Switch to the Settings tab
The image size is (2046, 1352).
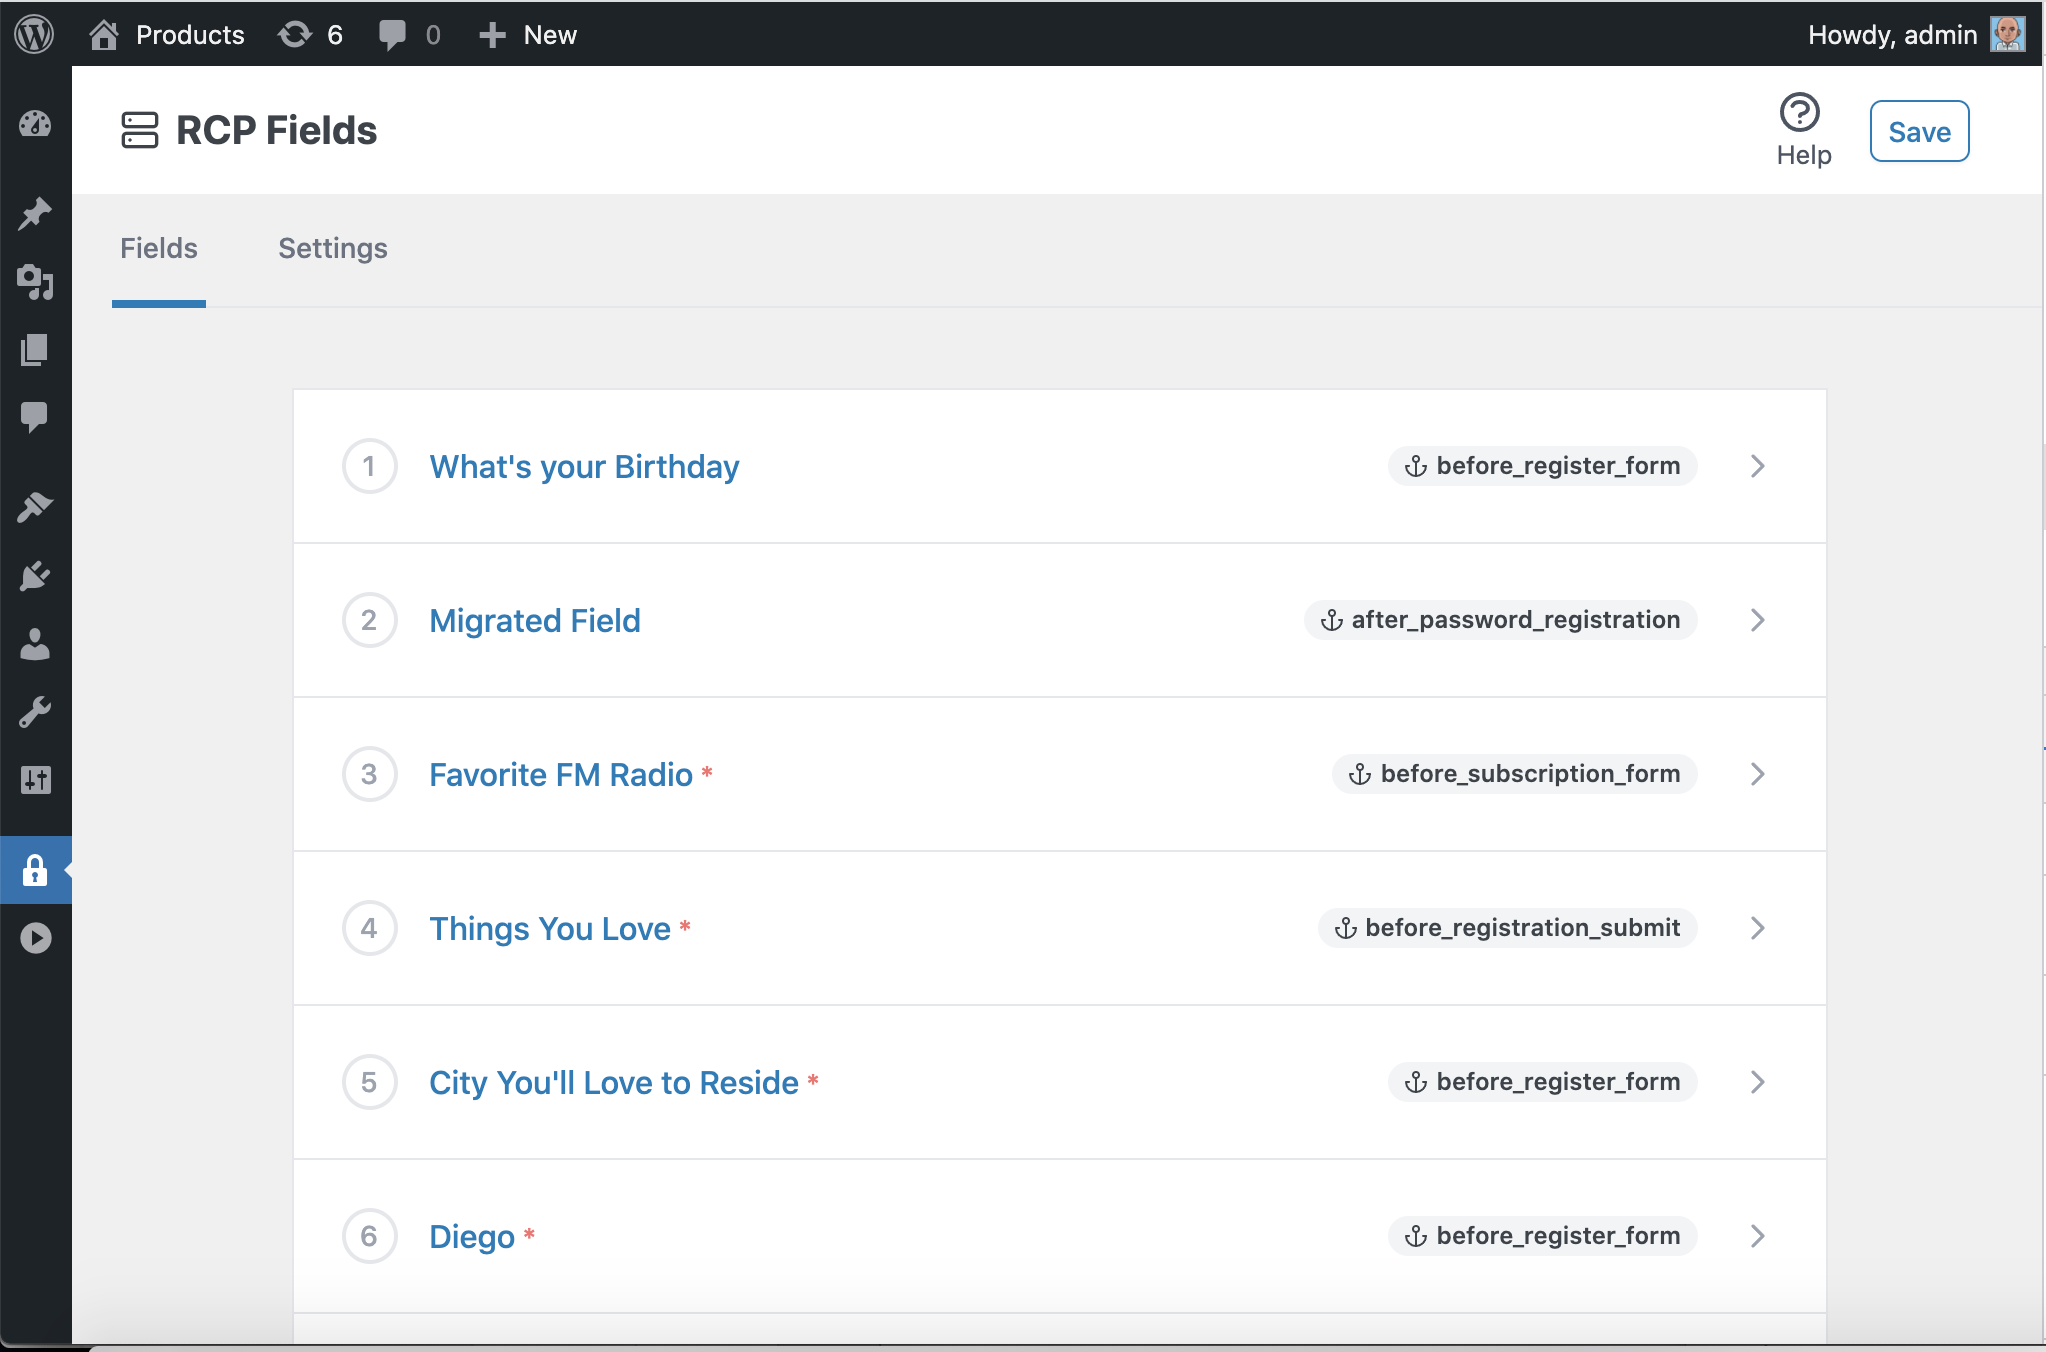[x=332, y=248]
